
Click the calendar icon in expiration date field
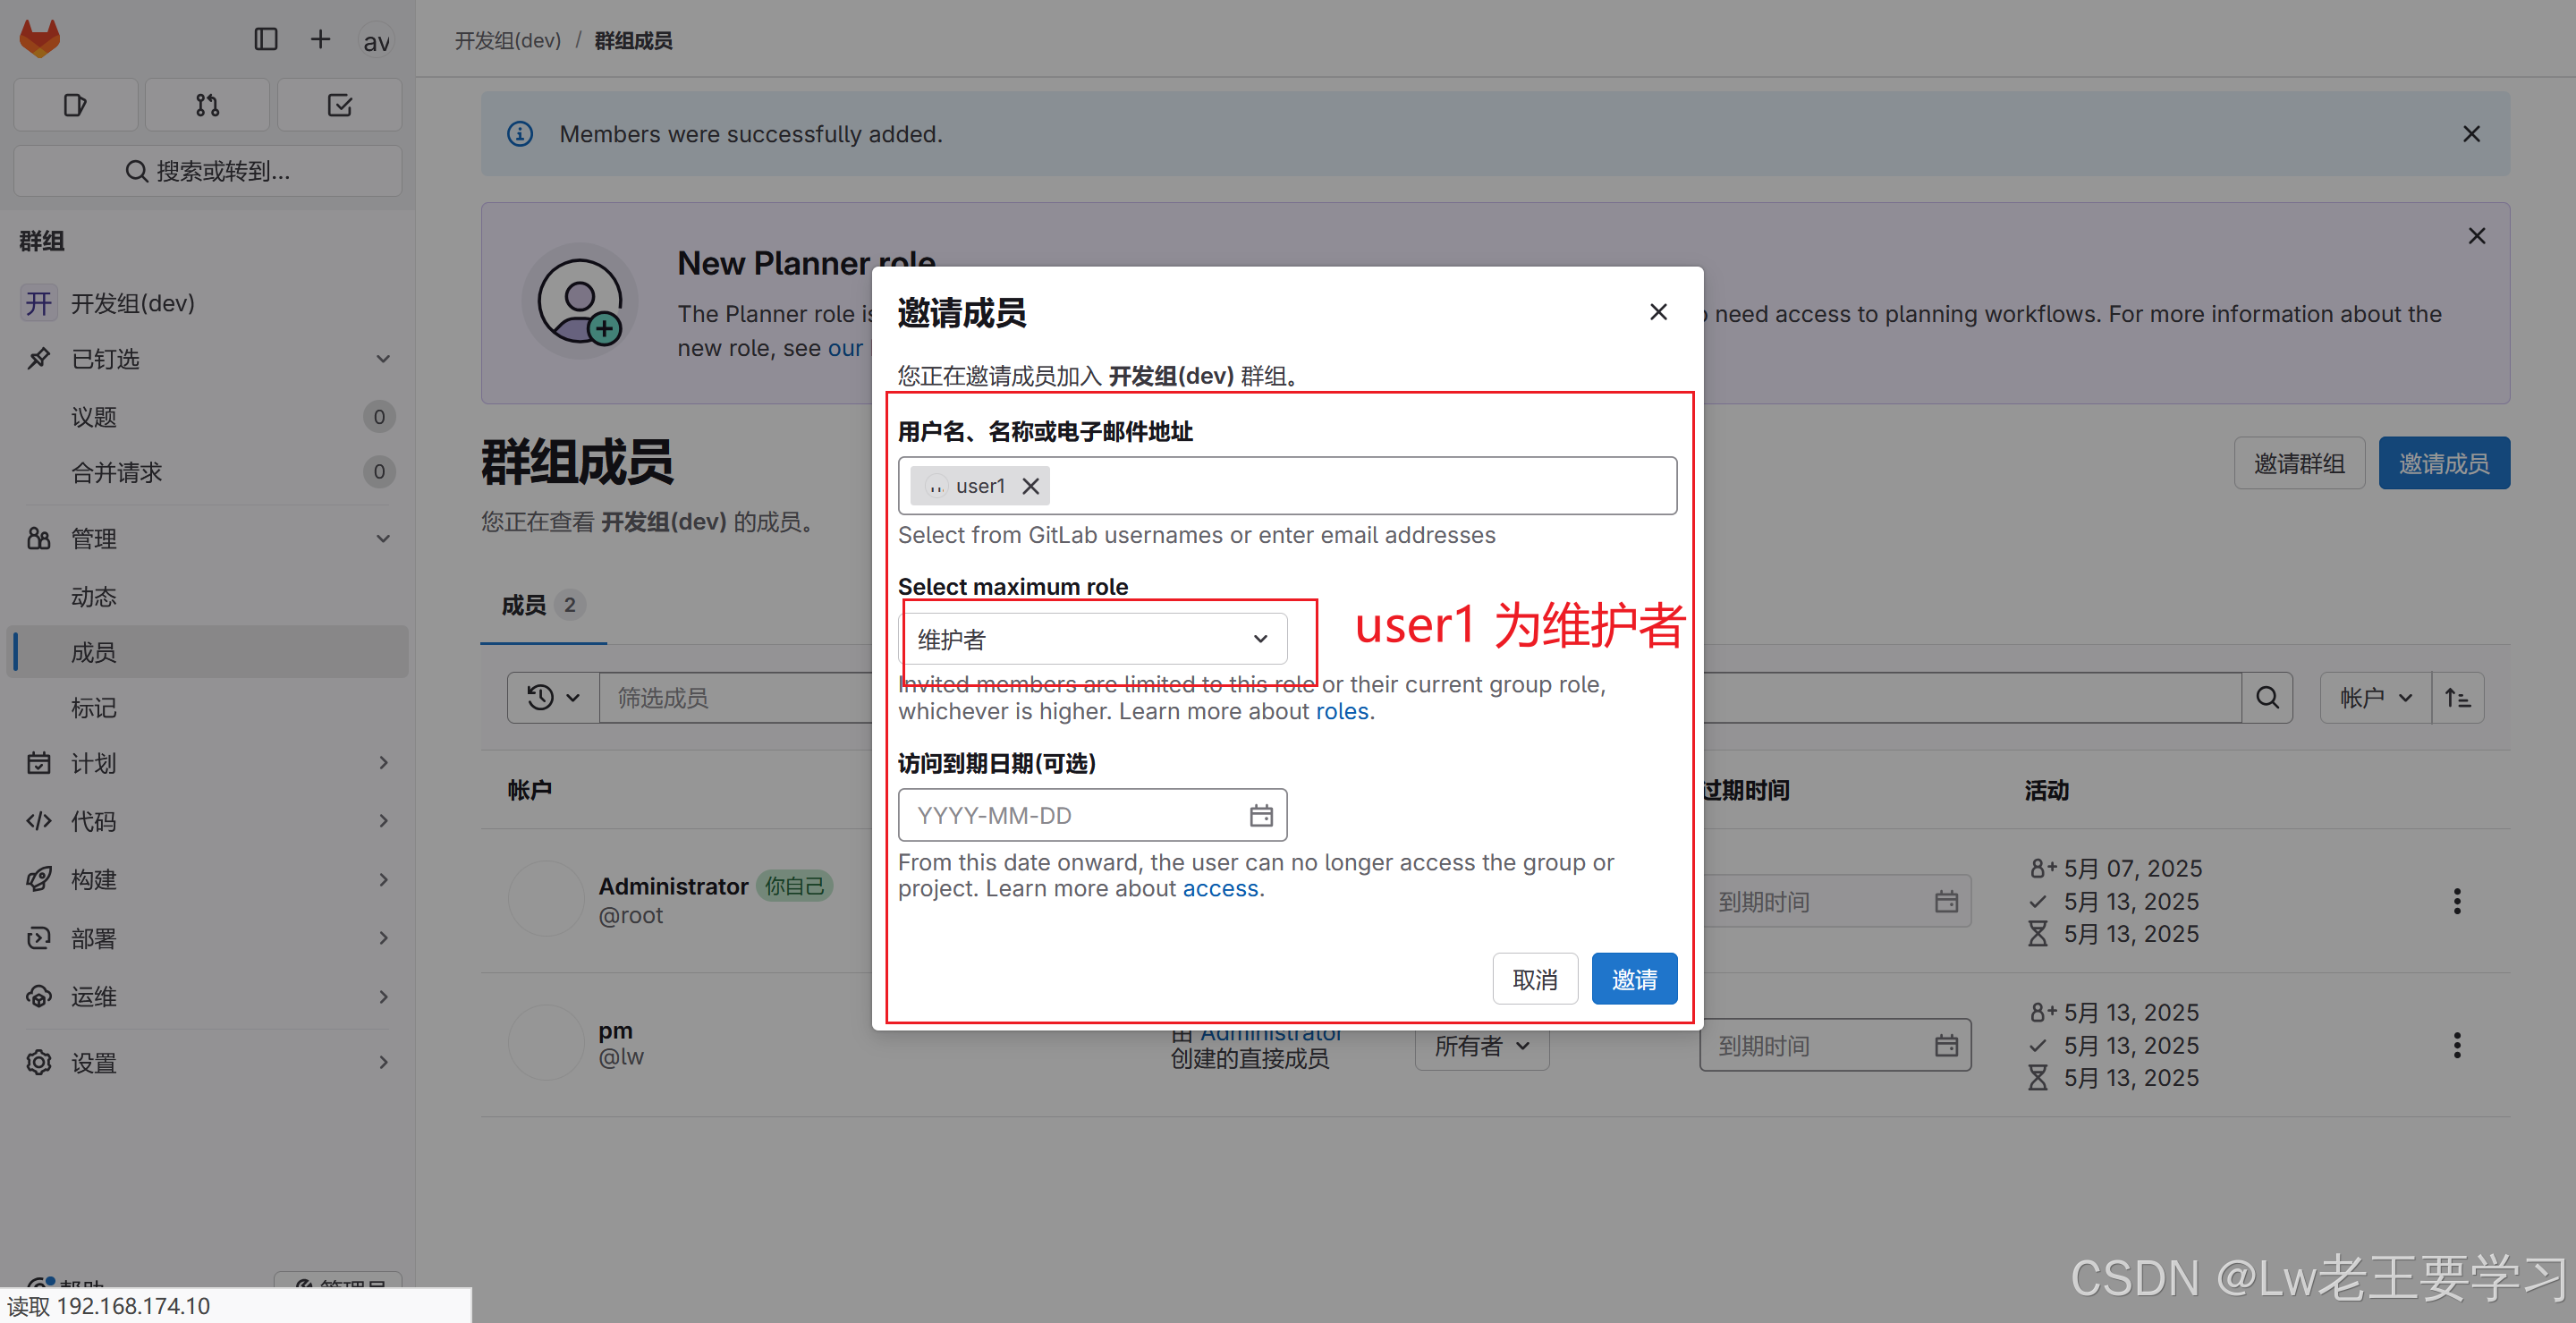tap(1261, 815)
